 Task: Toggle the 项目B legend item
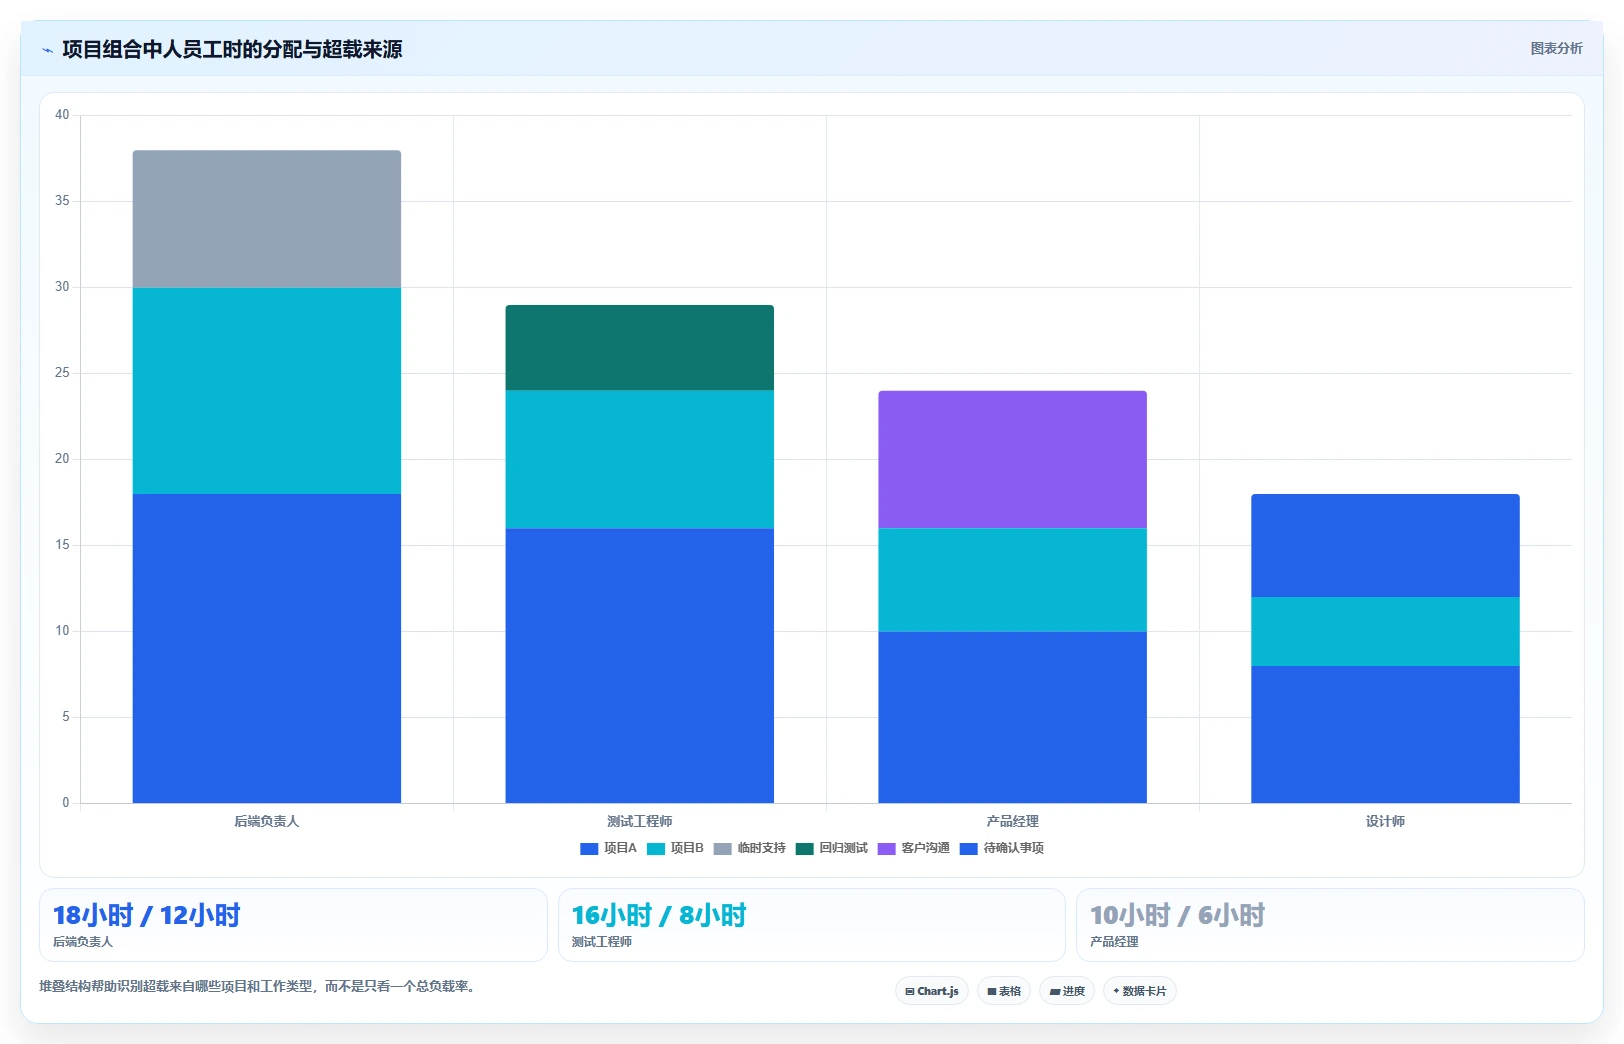[x=675, y=848]
